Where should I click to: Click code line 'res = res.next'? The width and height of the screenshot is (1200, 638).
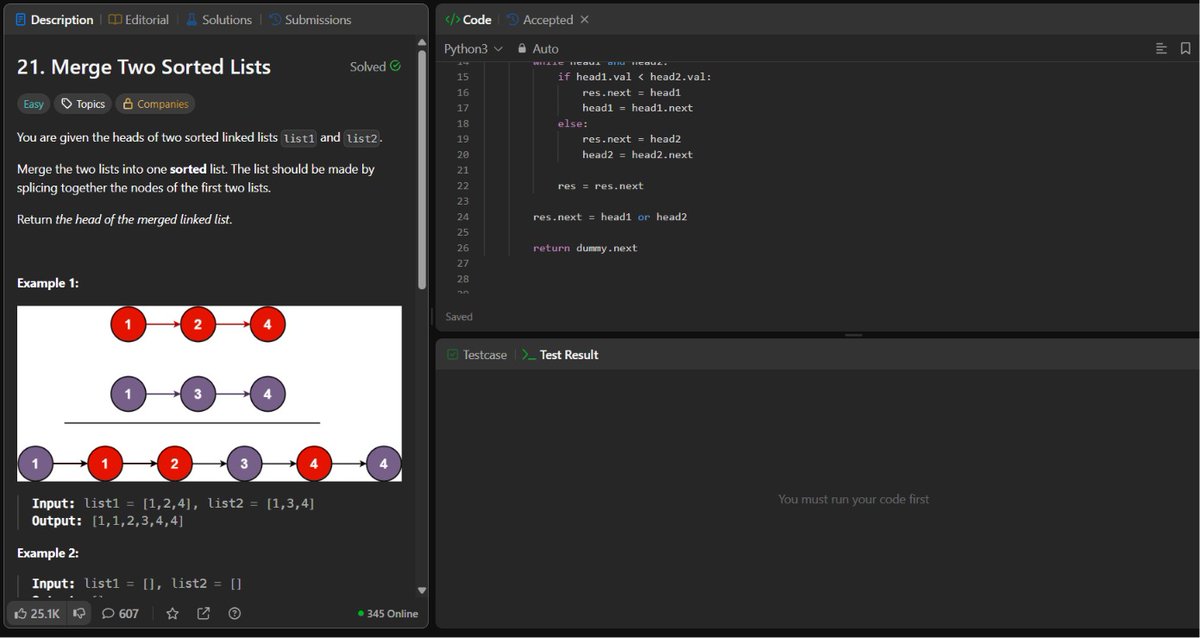(x=601, y=186)
